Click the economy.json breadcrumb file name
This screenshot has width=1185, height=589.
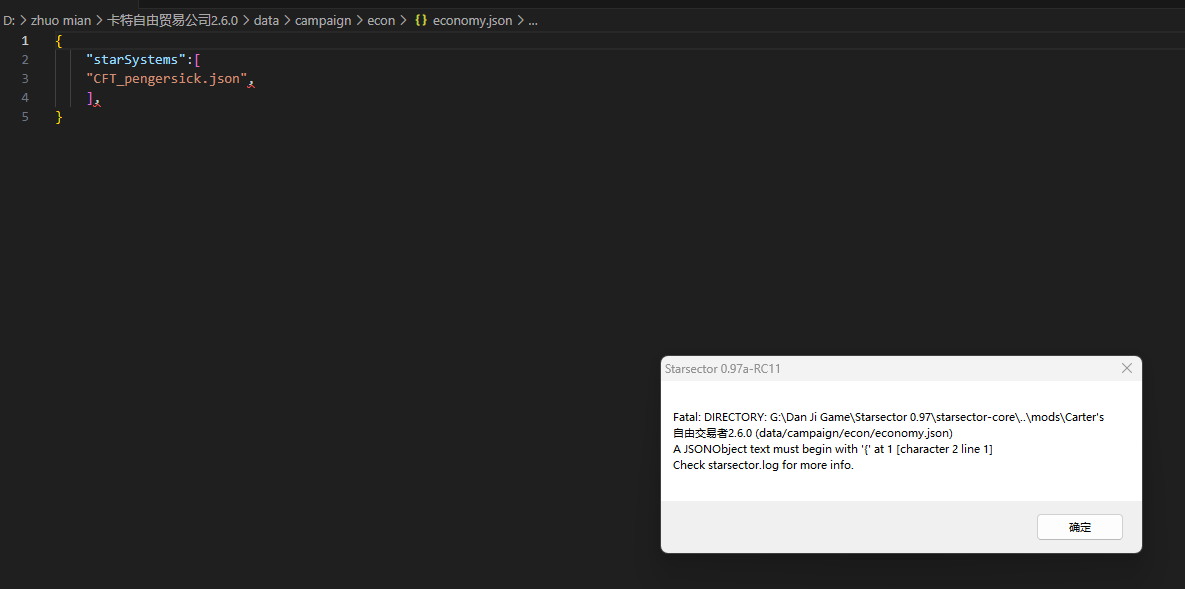coord(472,20)
